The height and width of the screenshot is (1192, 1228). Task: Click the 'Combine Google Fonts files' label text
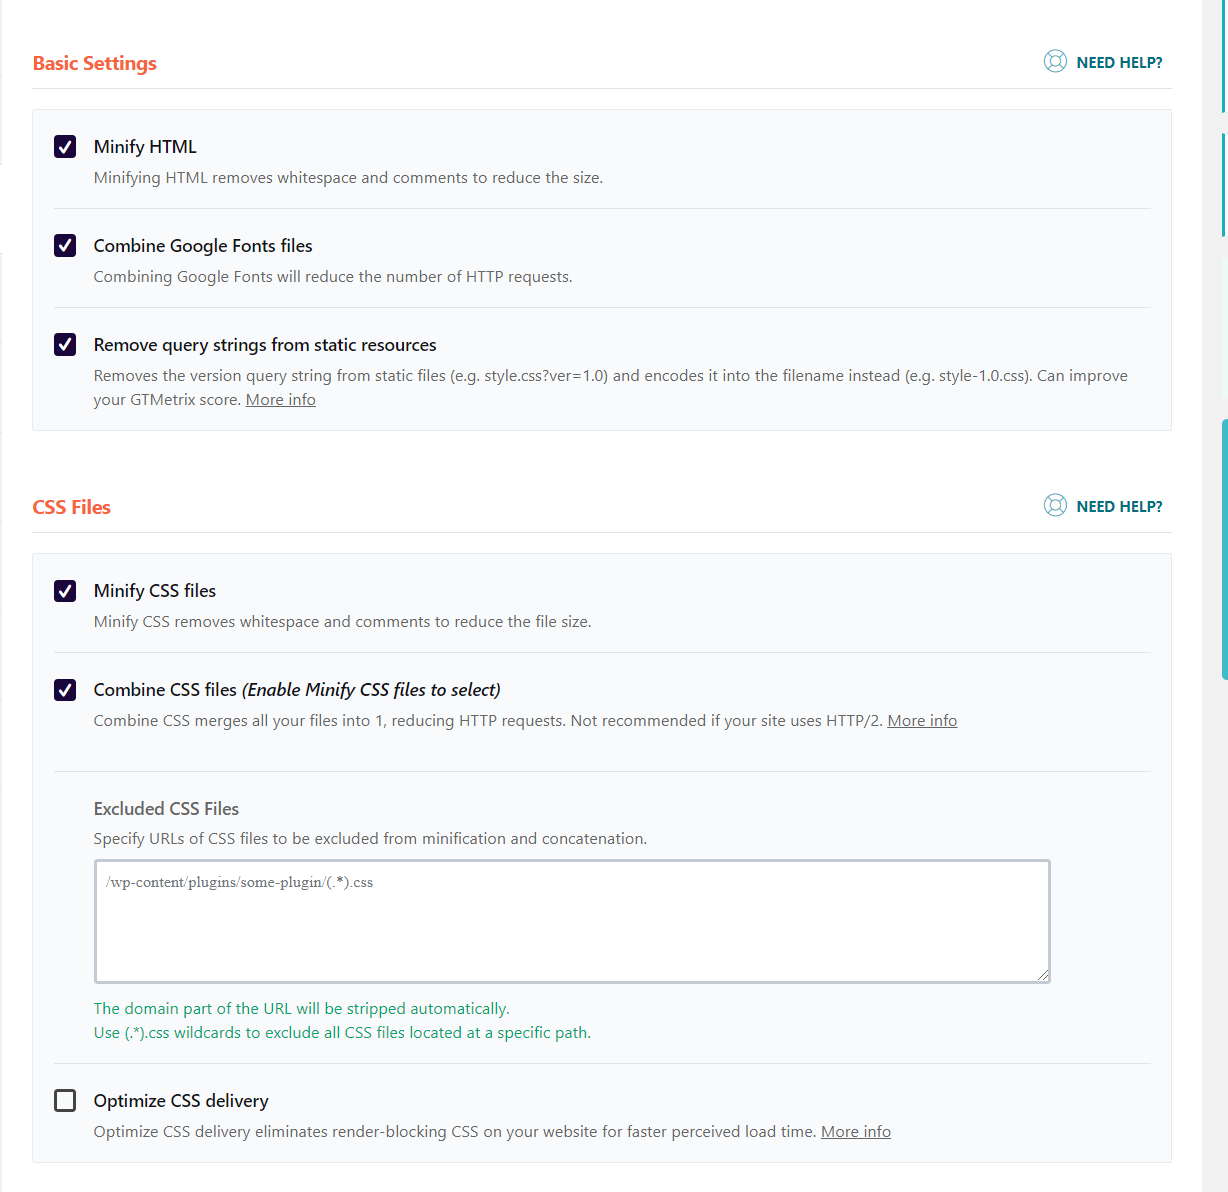(203, 246)
